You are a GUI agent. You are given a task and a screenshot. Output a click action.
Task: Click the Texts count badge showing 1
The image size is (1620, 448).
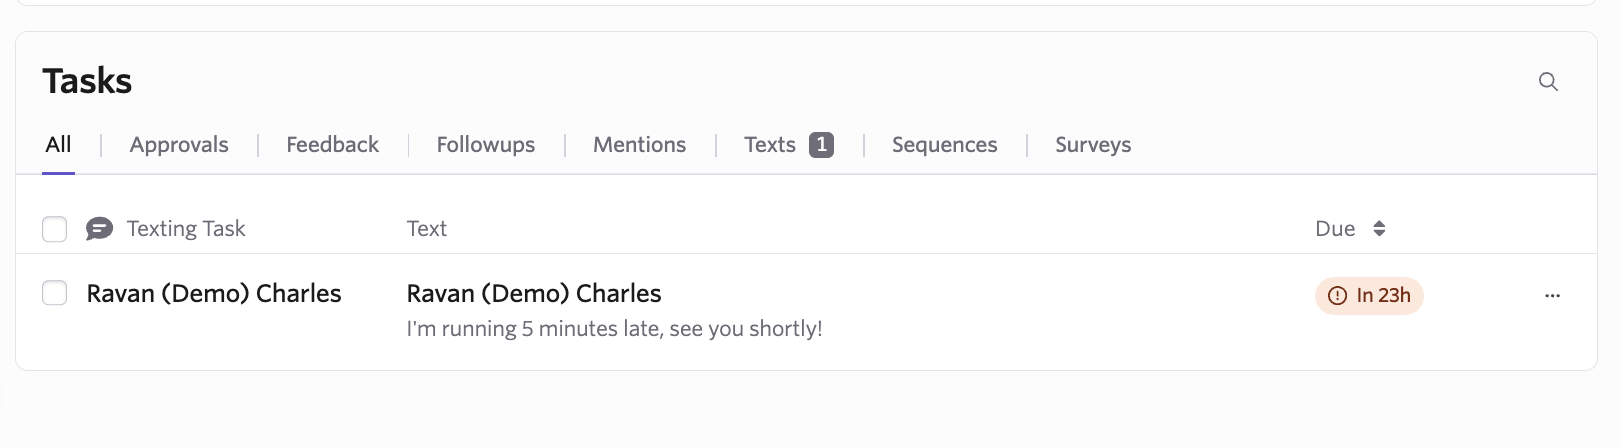(x=821, y=145)
